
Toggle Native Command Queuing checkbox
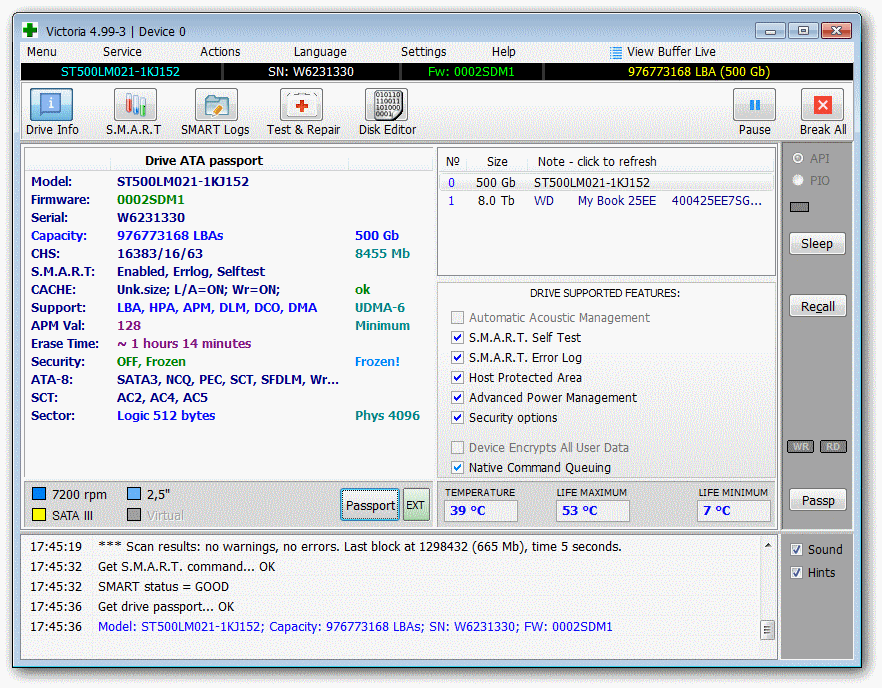tap(457, 467)
